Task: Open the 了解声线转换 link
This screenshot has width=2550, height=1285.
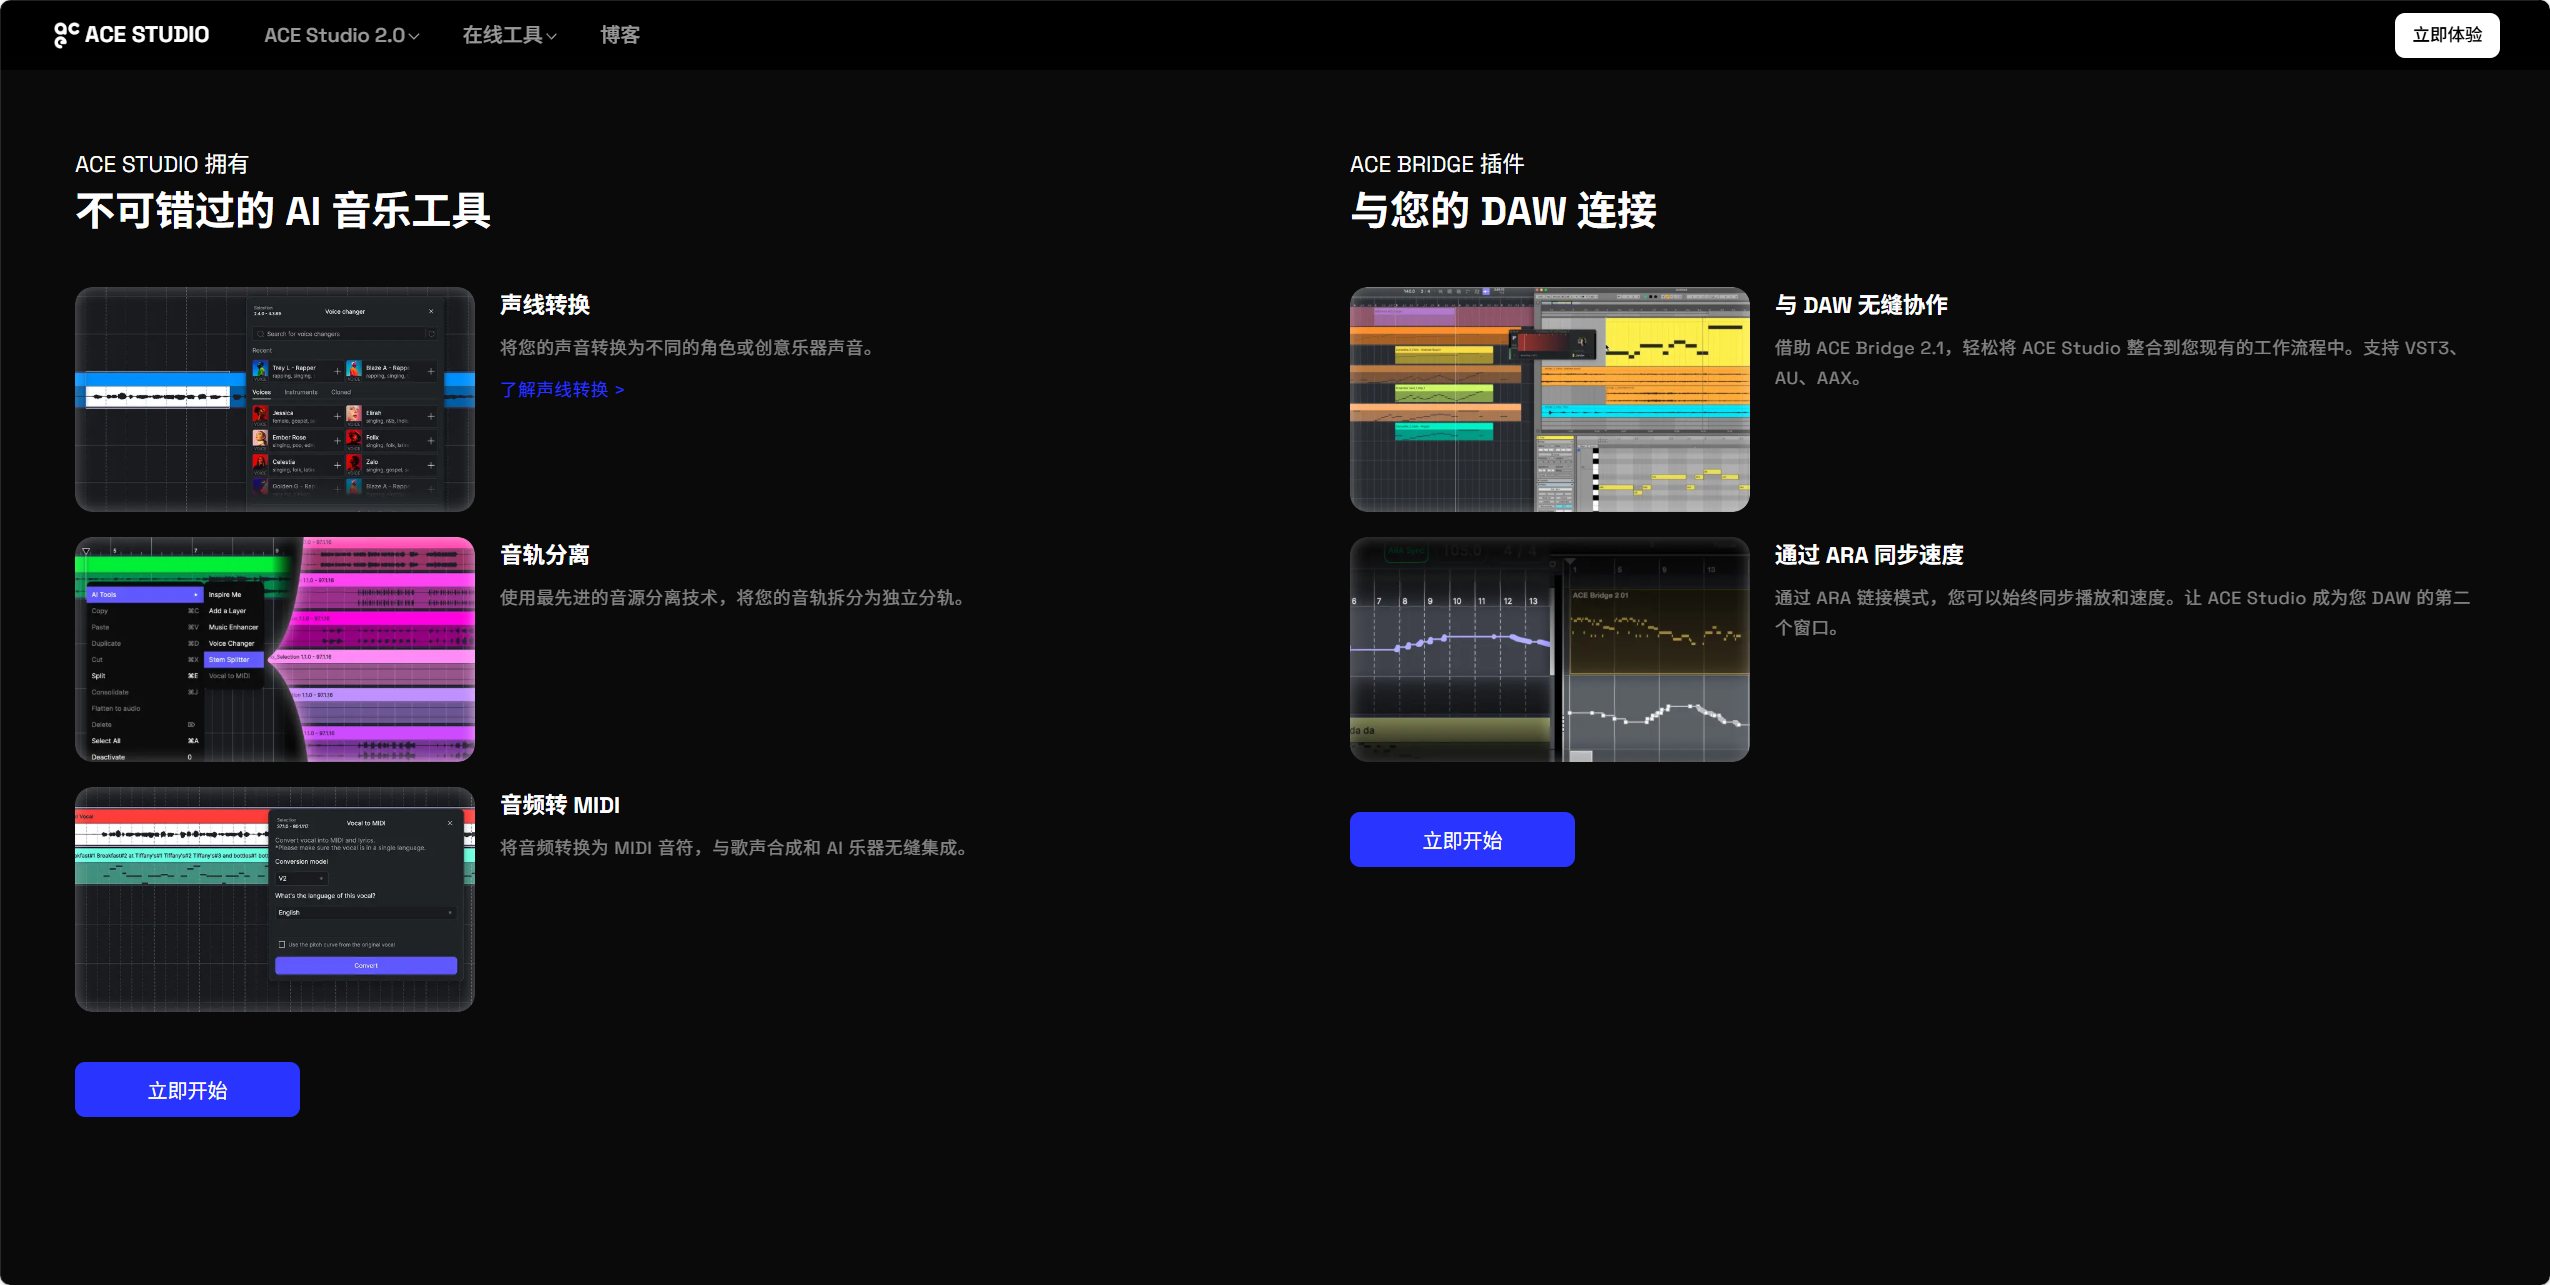Action: point(562,390)
